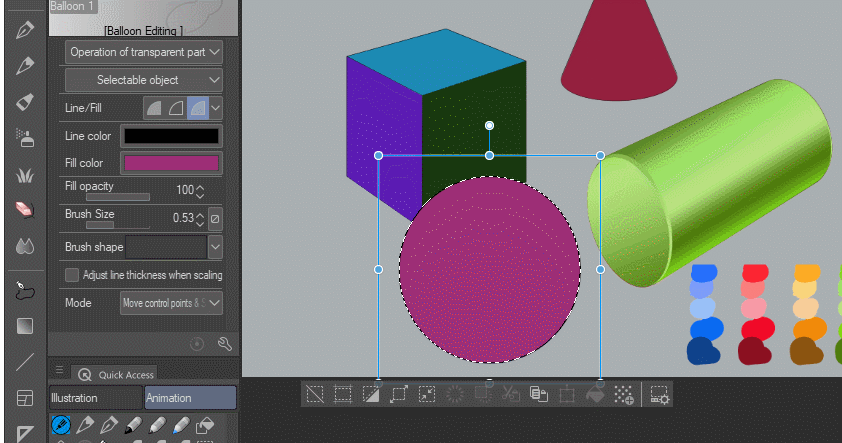The image size is (842, 443).
Task: Increase Fill opacity with up arrow
Action: (x=200, y=187)
